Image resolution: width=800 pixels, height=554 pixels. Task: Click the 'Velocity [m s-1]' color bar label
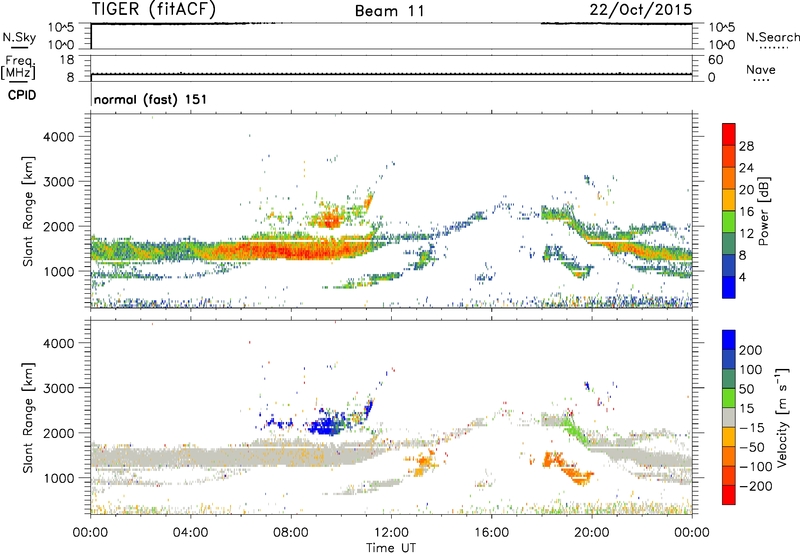click(x=780, y=417)
